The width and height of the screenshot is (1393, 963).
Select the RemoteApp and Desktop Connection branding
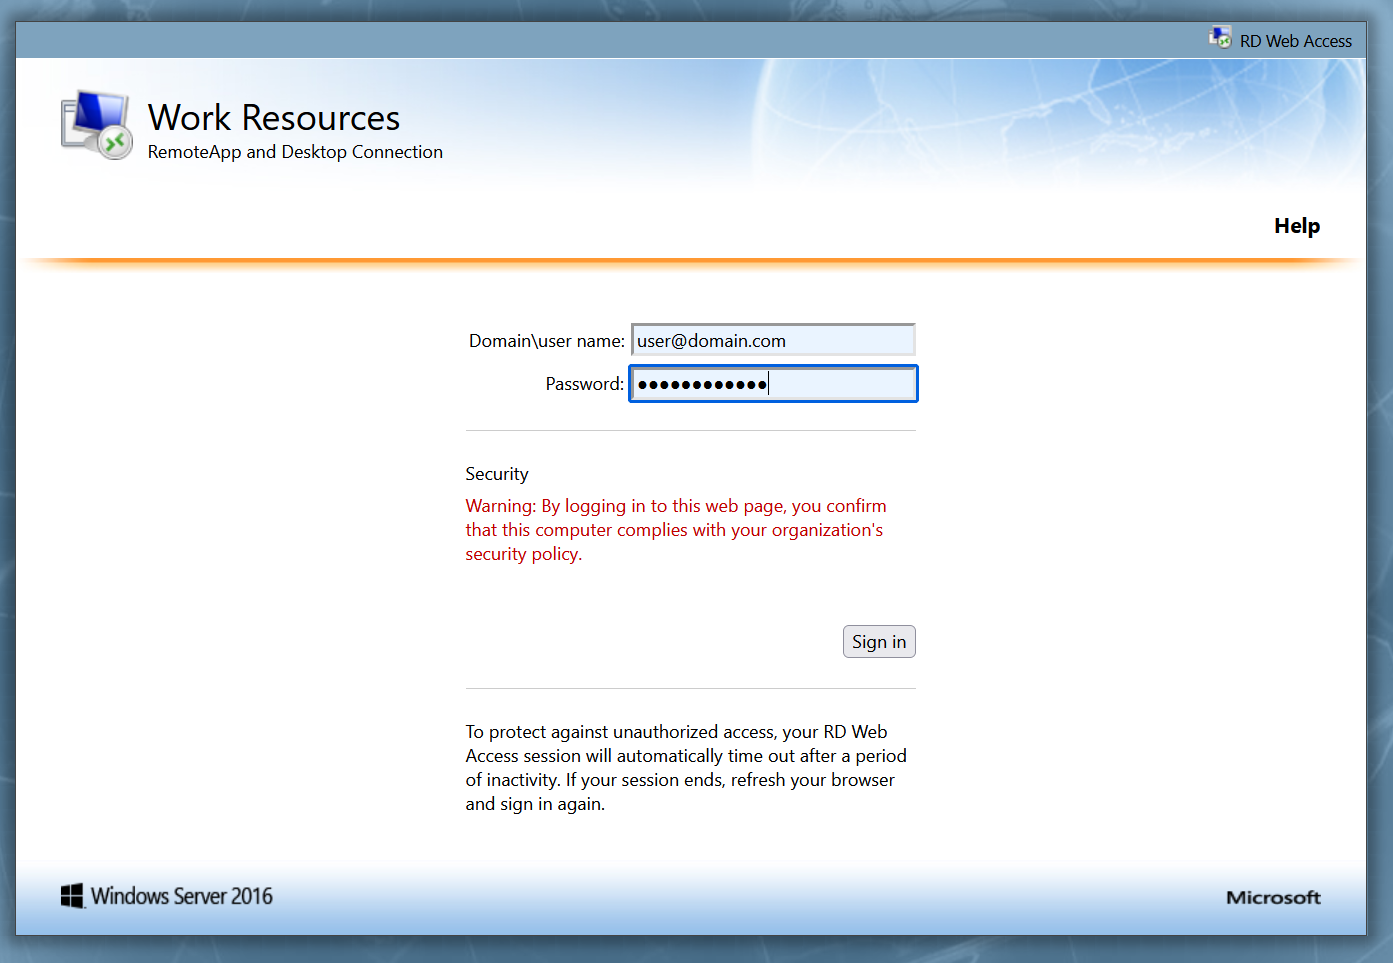294,151
